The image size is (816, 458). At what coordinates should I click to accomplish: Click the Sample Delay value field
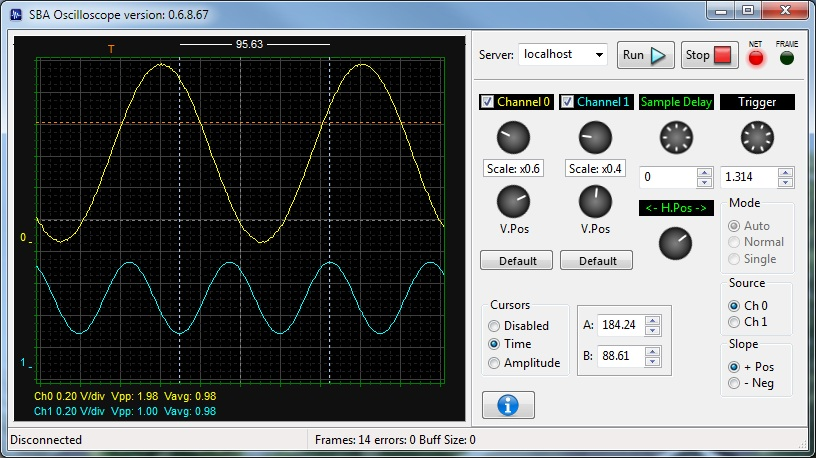pos(669,177)
